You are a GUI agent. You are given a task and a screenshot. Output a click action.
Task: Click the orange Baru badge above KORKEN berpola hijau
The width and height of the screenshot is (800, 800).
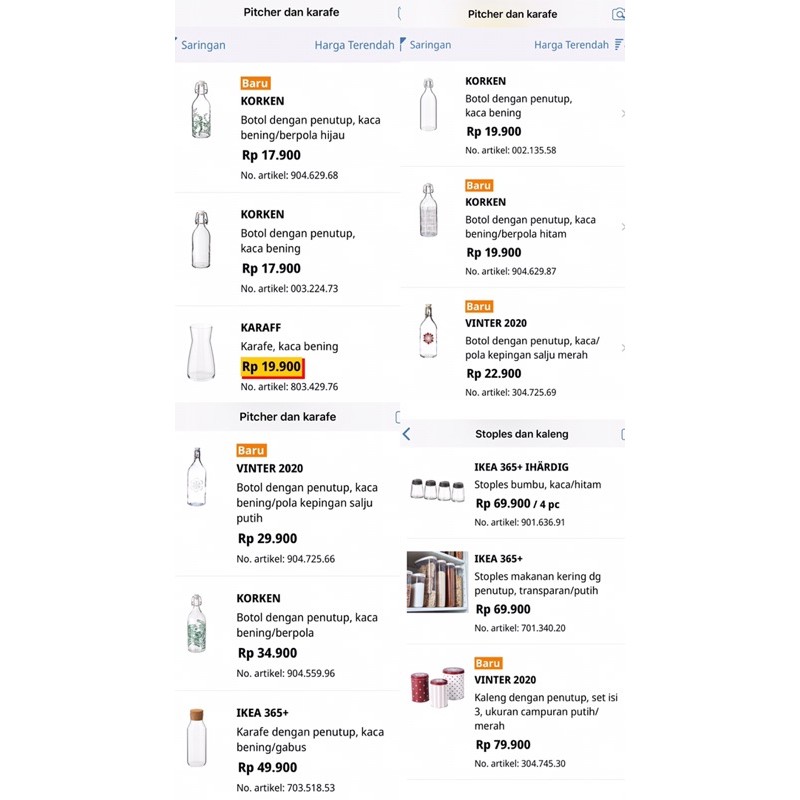pos(255,83)
